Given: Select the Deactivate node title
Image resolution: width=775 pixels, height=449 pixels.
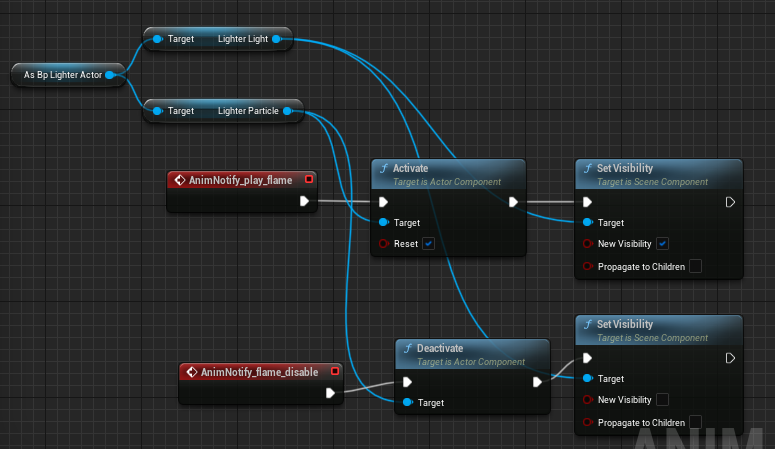Looking at the screenshot, I should 440,348.
